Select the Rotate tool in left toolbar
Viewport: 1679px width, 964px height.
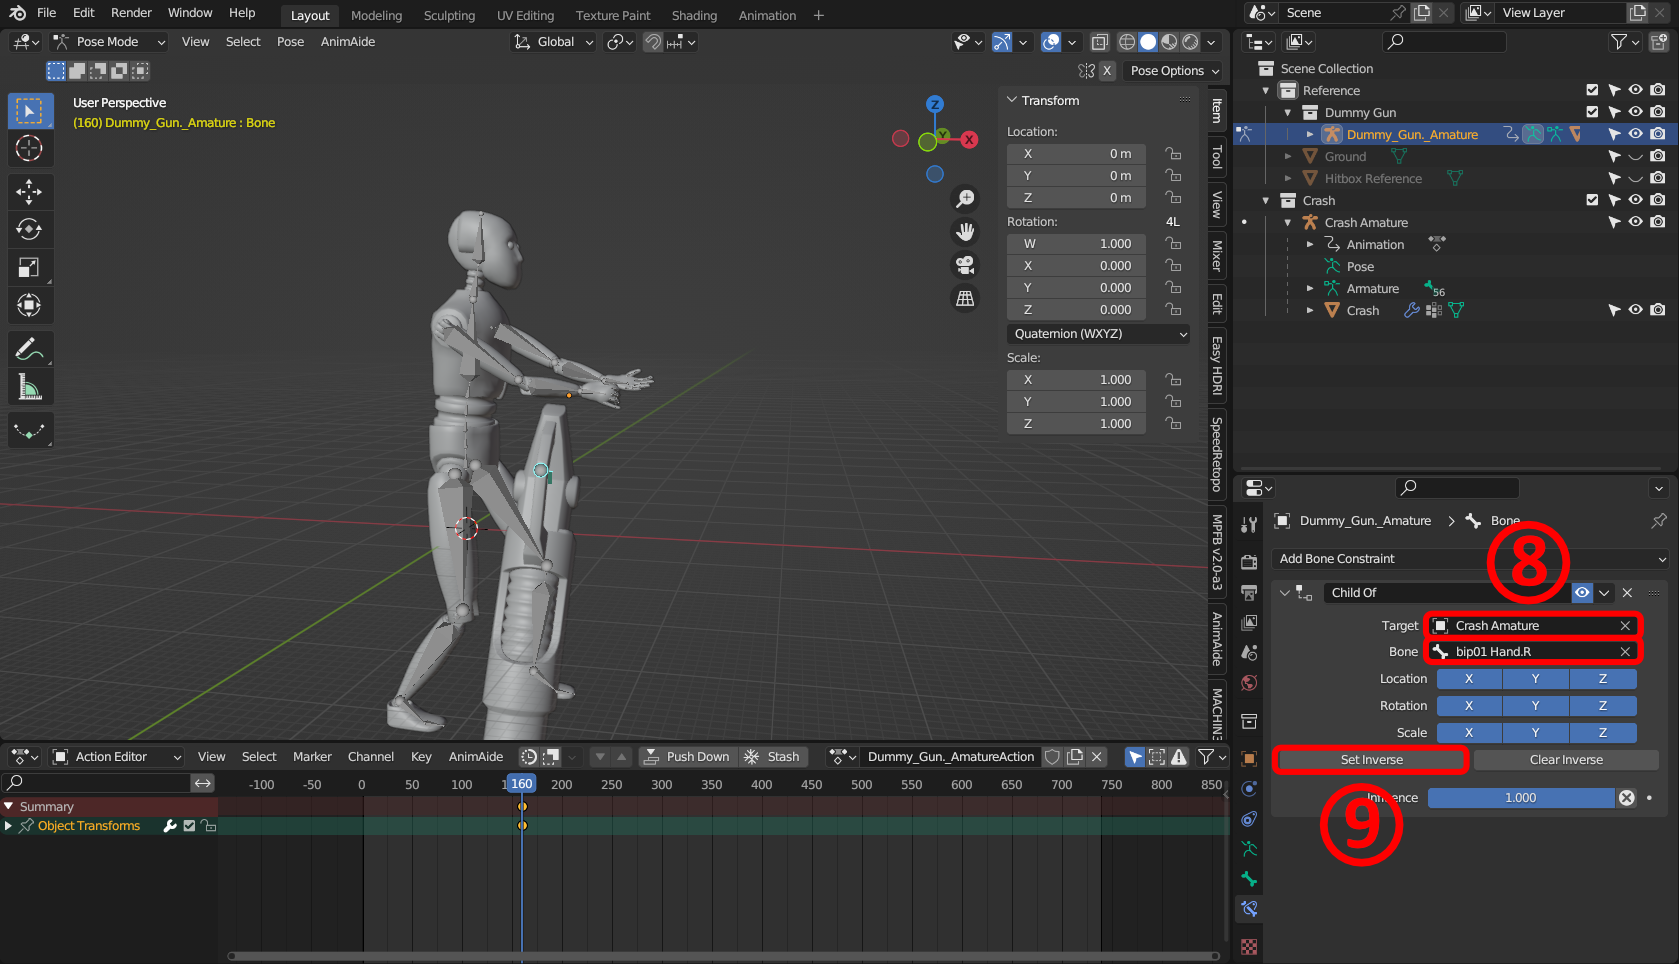[x=29, y=229]
